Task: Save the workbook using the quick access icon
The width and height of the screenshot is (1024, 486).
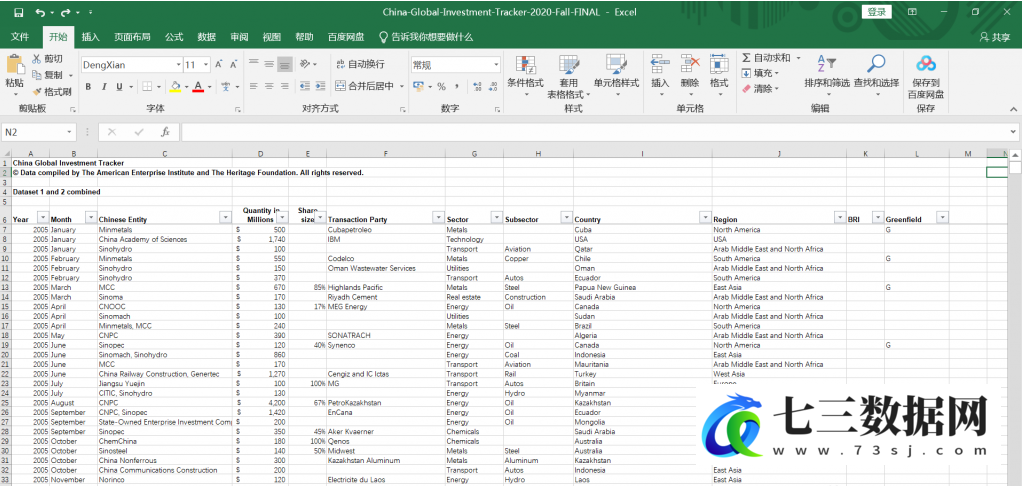Action: [18, 12]
